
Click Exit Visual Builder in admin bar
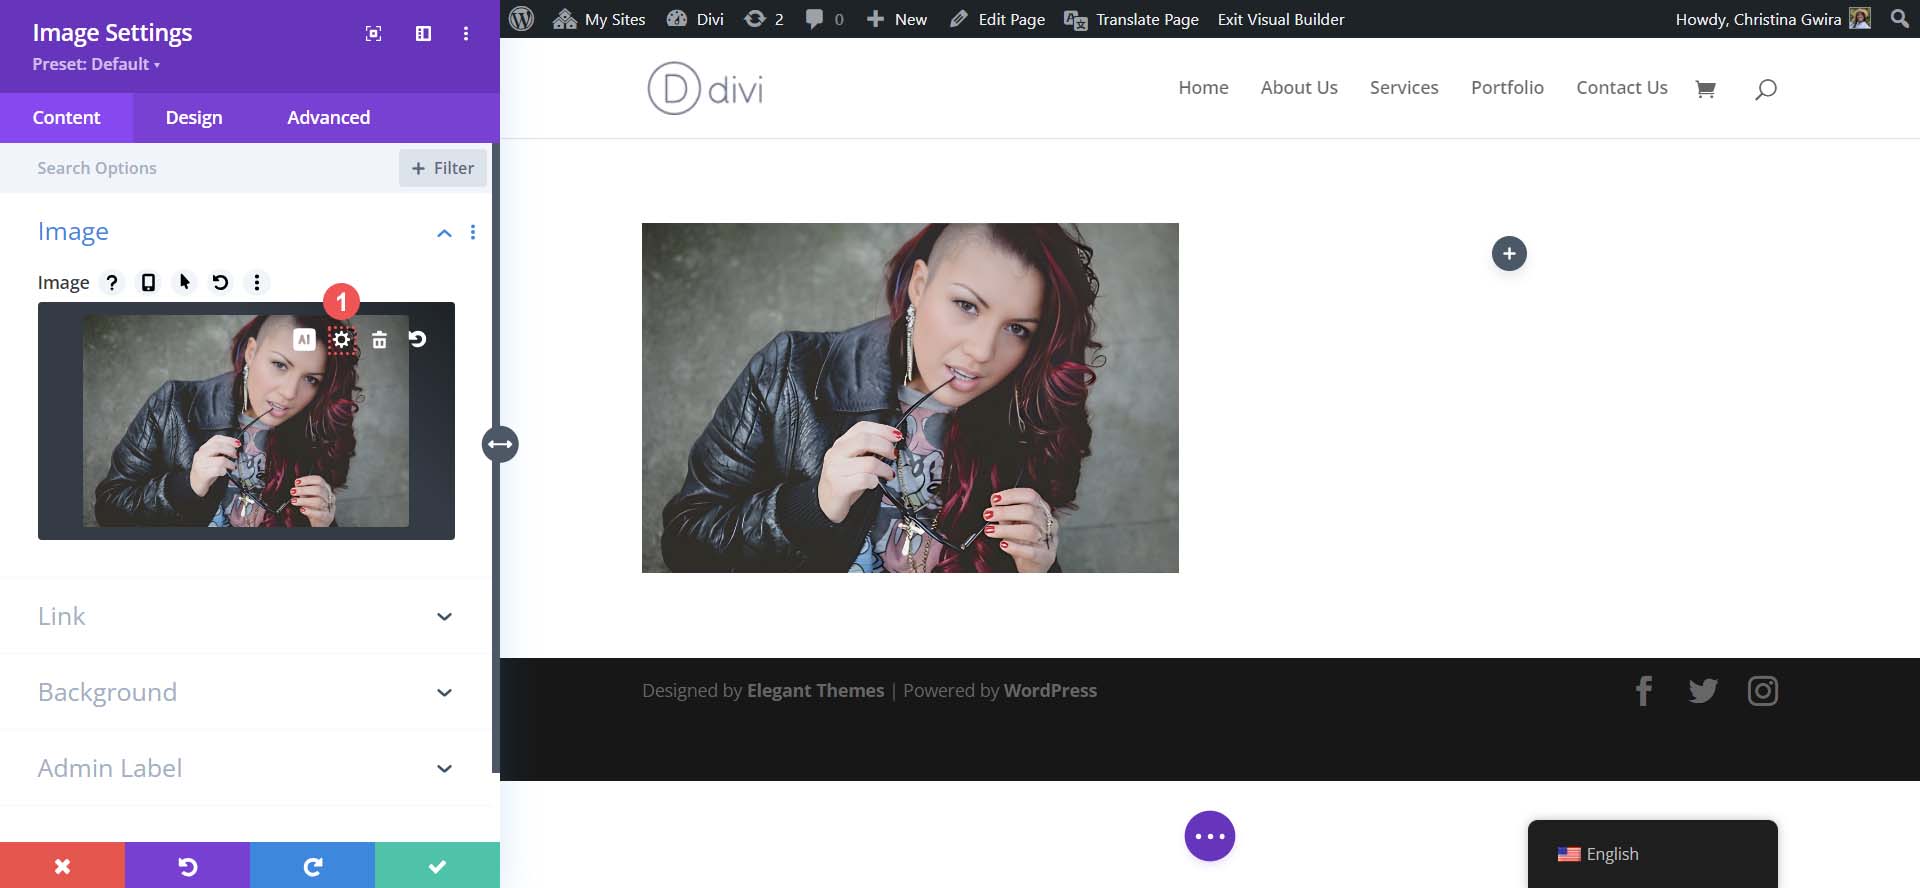[1280, 19]
